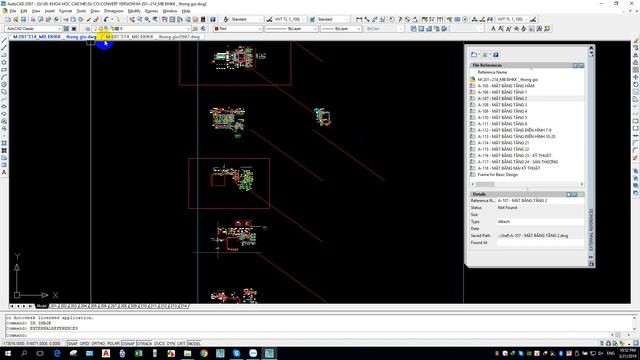Click the Zoom Realtime magnifier icon
The image size is (640, 360).
tap(140, 19)
